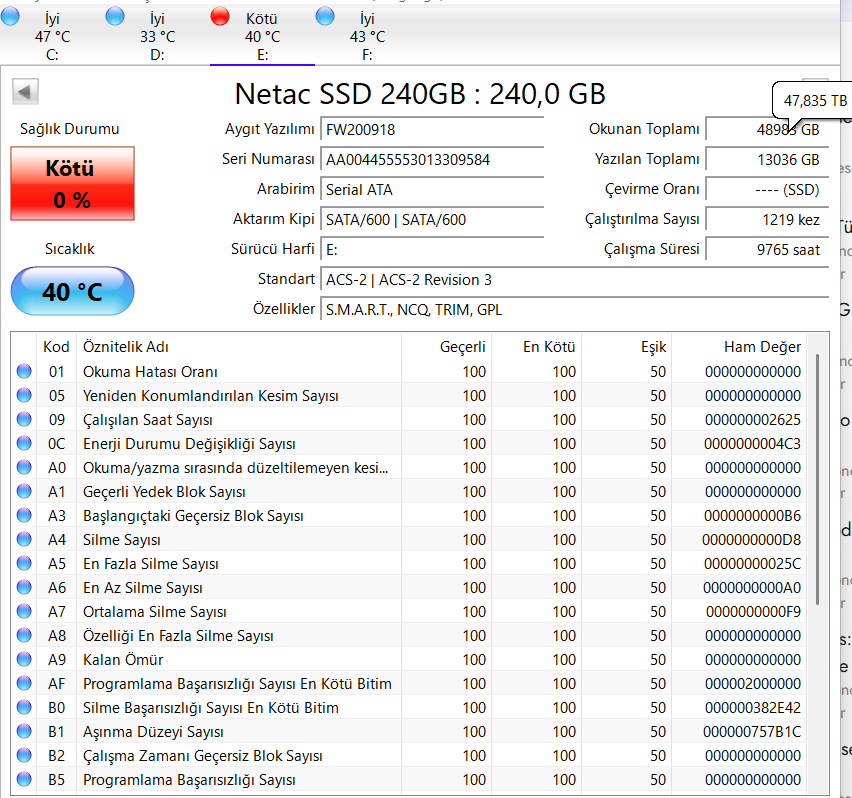
Task: Click the Sürücü Harfi field E:
Action: tap(432, 250)
